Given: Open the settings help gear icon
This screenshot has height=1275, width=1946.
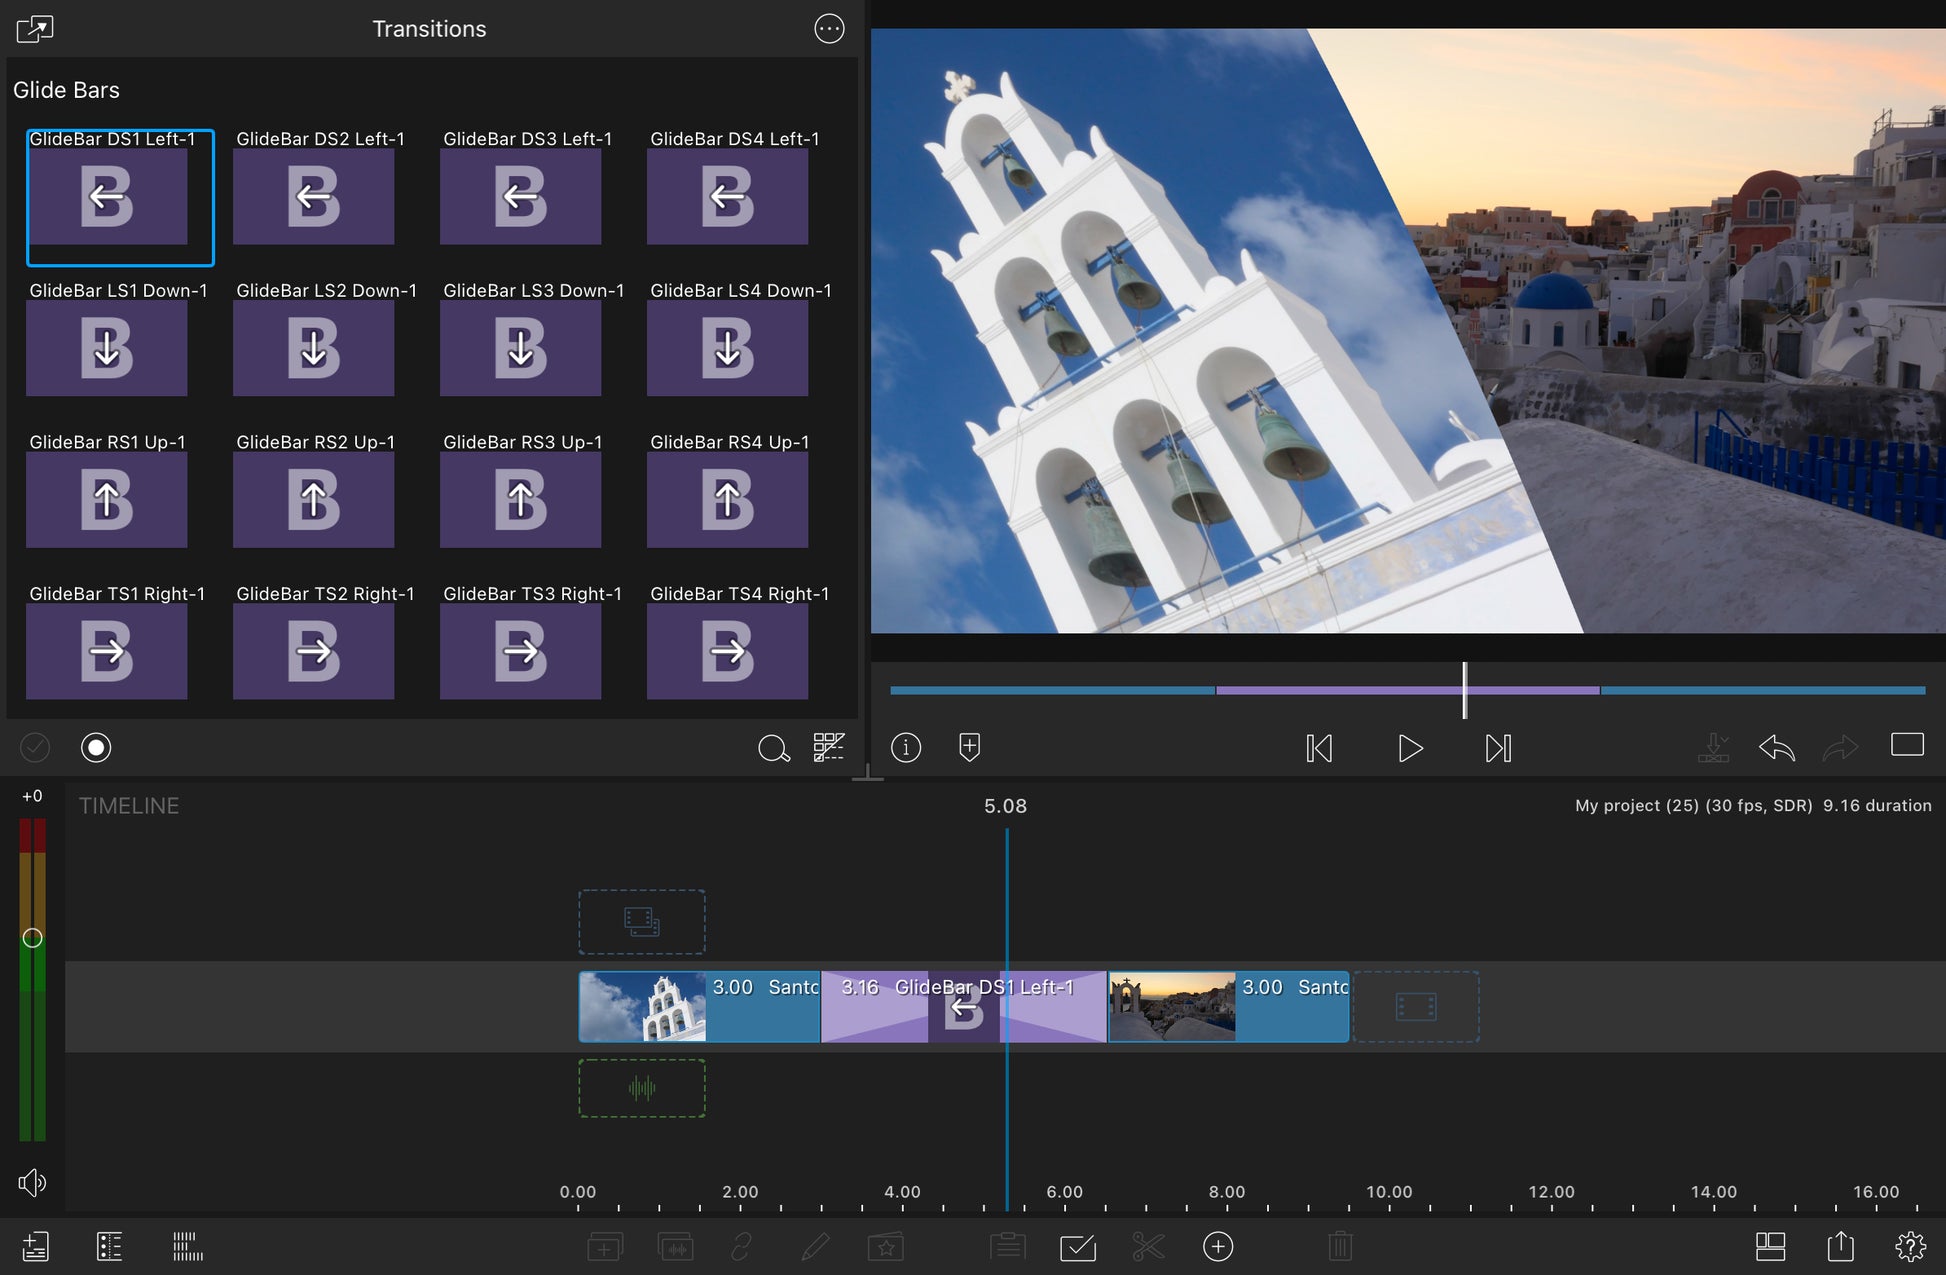Looking at the screenshot, I should coord(1910,1246).
